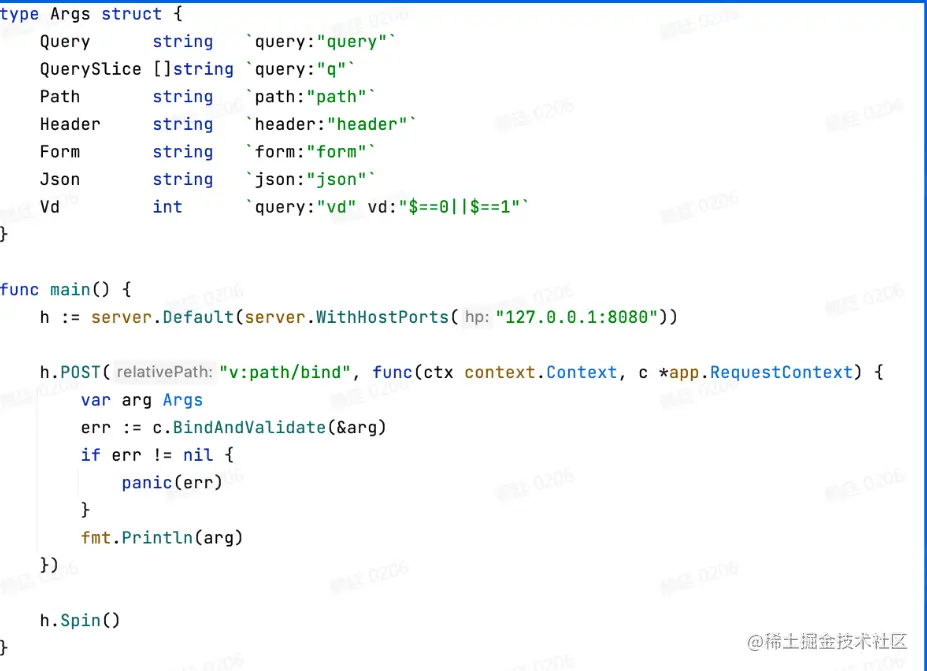Click the h.Spin() call
This screenshot has height=671, width=927.
pyautogui.click(x=80, y=621)
